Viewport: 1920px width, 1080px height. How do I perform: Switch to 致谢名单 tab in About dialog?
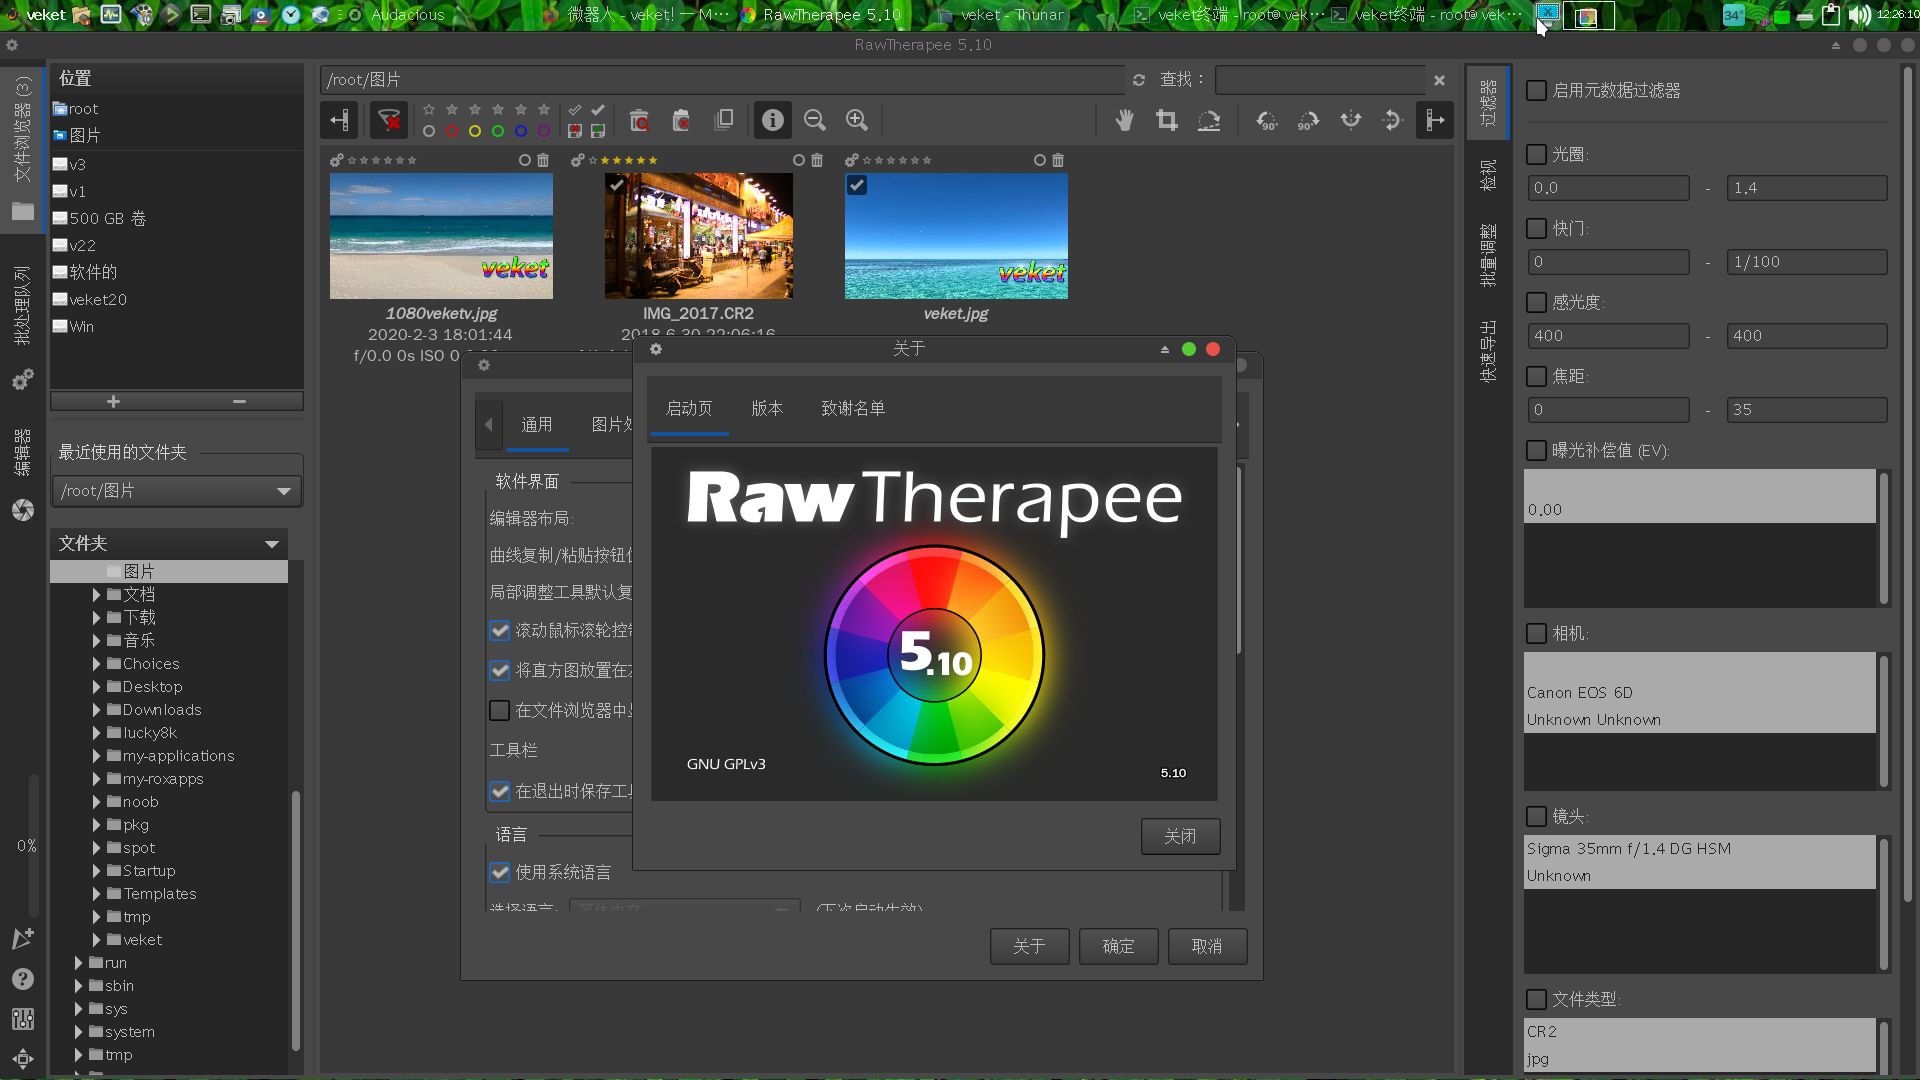[x=853, y=408]
